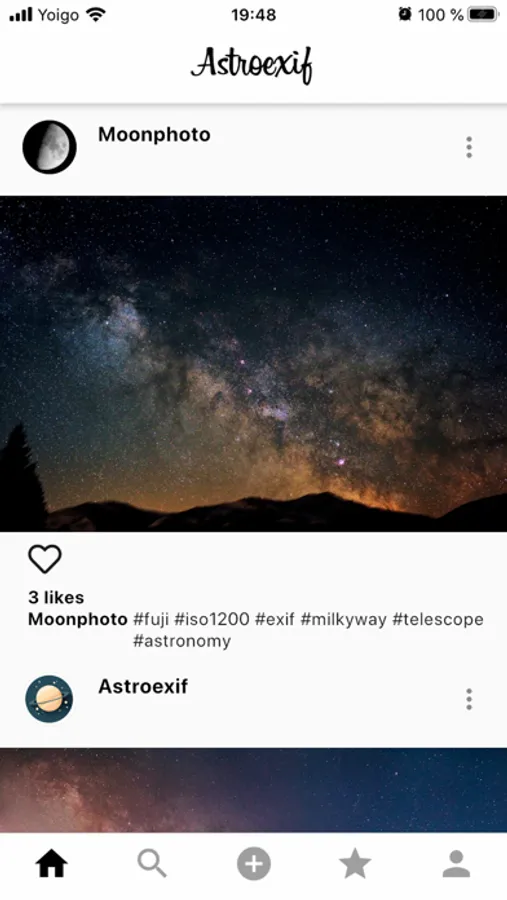The width and height of the screenshot is (507, 900).
Task: Open the Astroexif username in the post header
Action: click(143, 686)
